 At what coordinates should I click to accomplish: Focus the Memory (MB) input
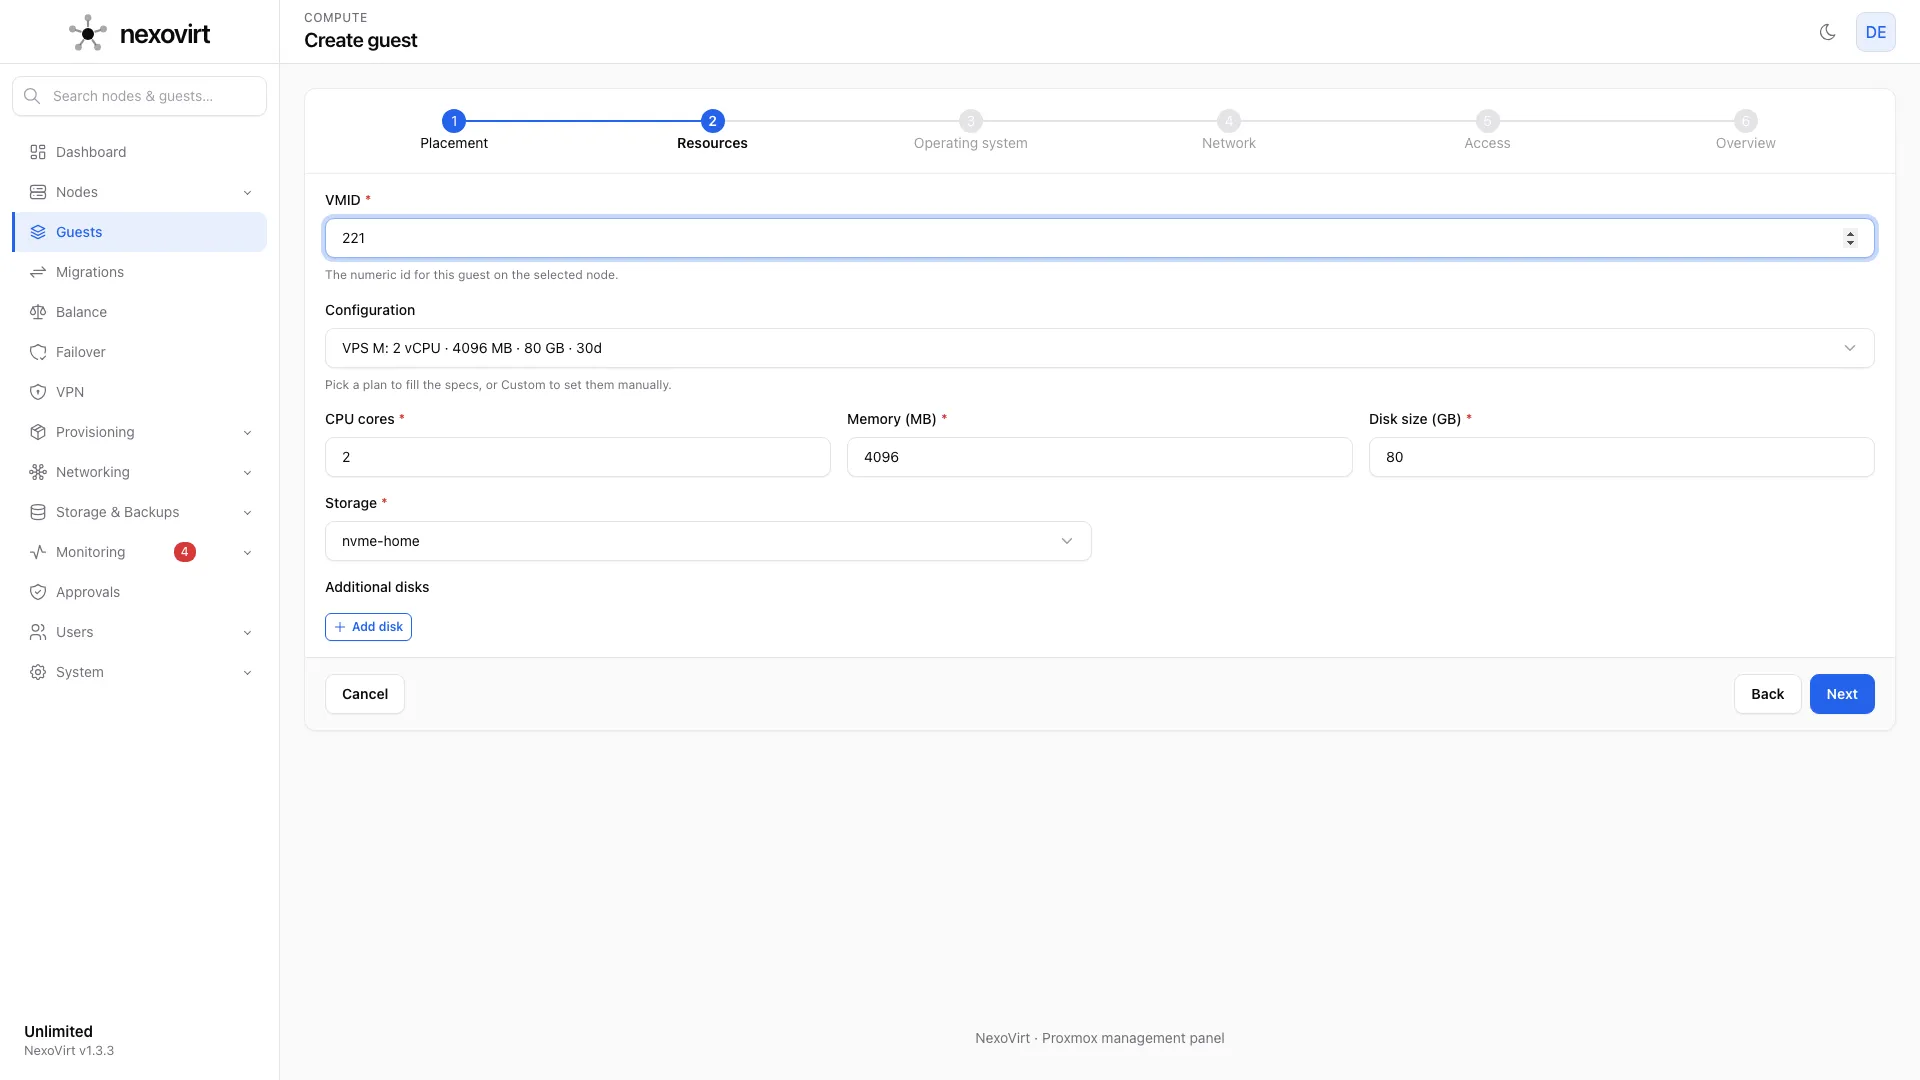[x=1099, y=457]
